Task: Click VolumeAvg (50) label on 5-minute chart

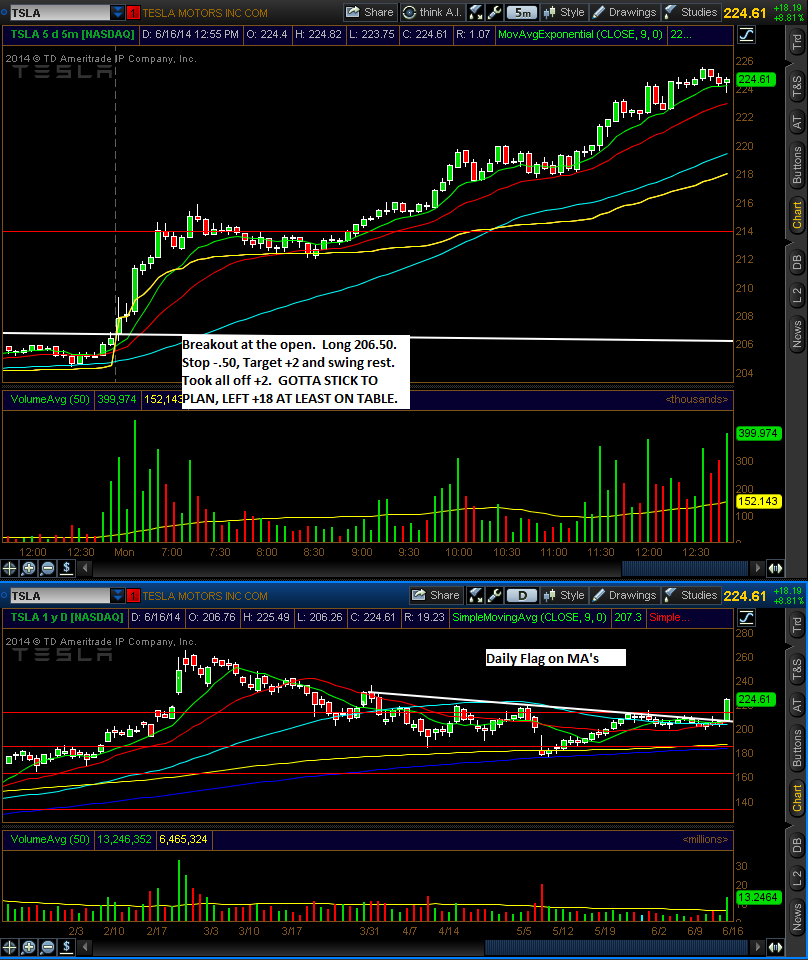Action: [50, 399]
